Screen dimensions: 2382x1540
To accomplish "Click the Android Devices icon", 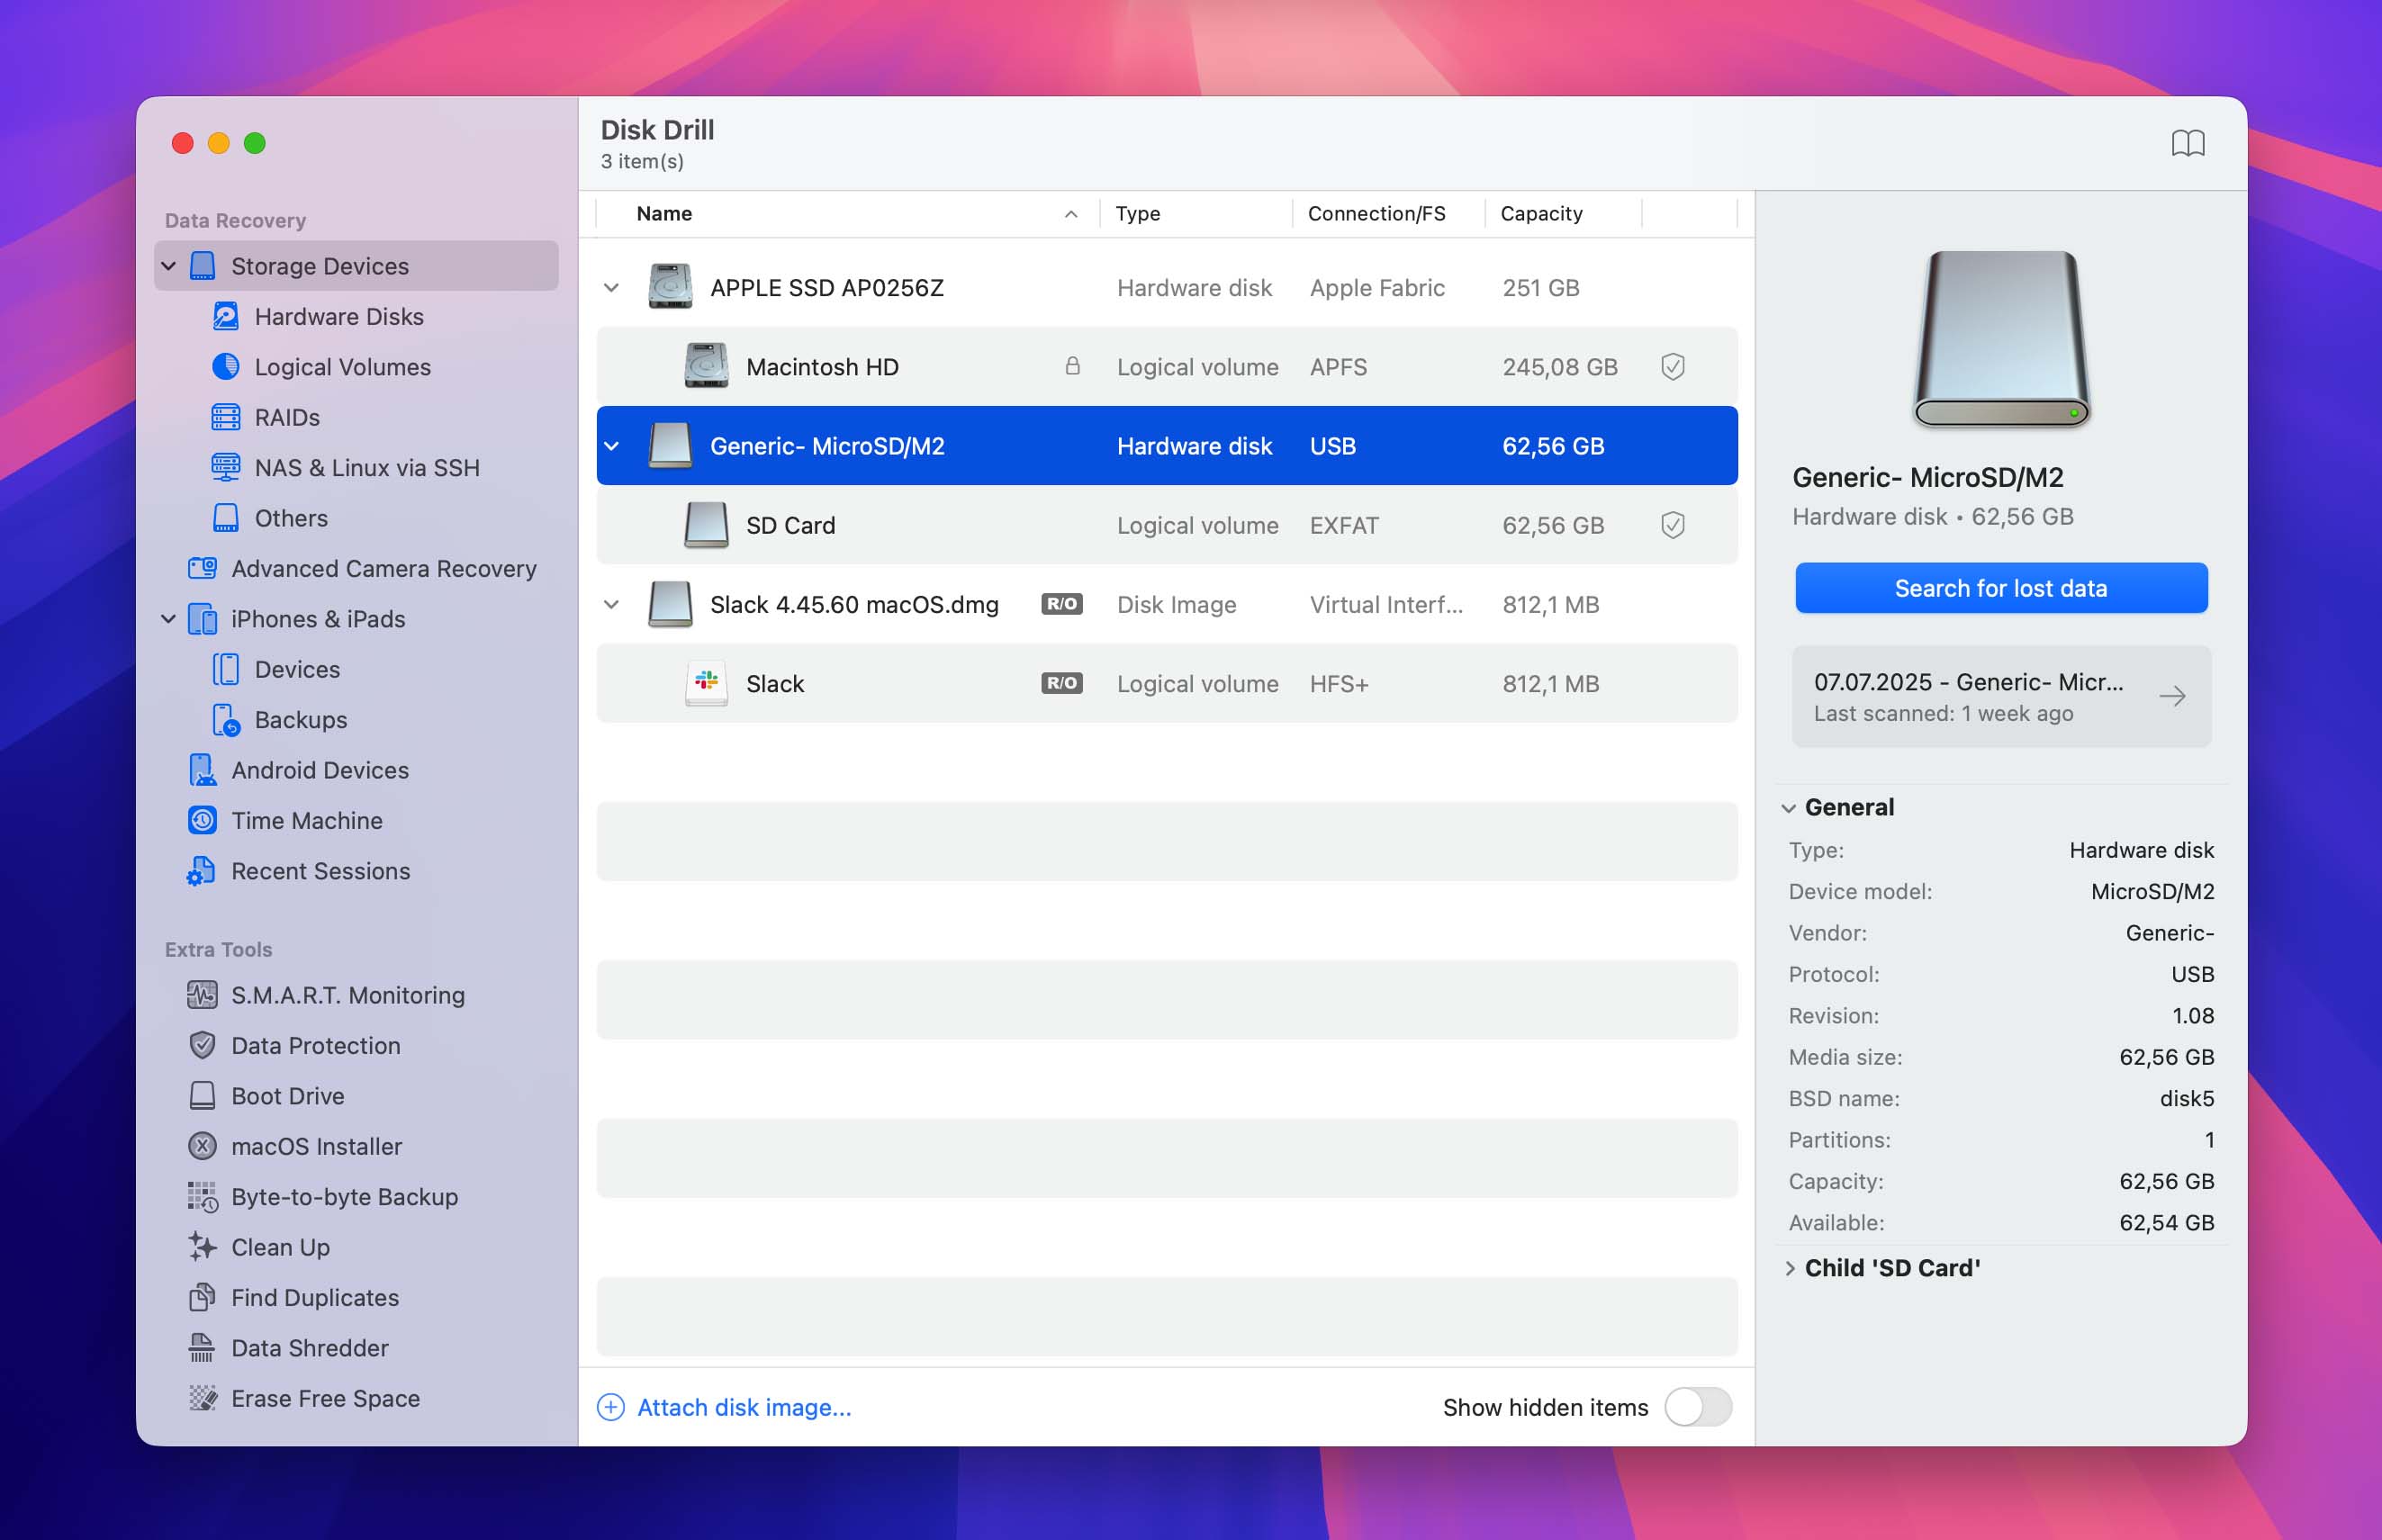I will point(202,770).
